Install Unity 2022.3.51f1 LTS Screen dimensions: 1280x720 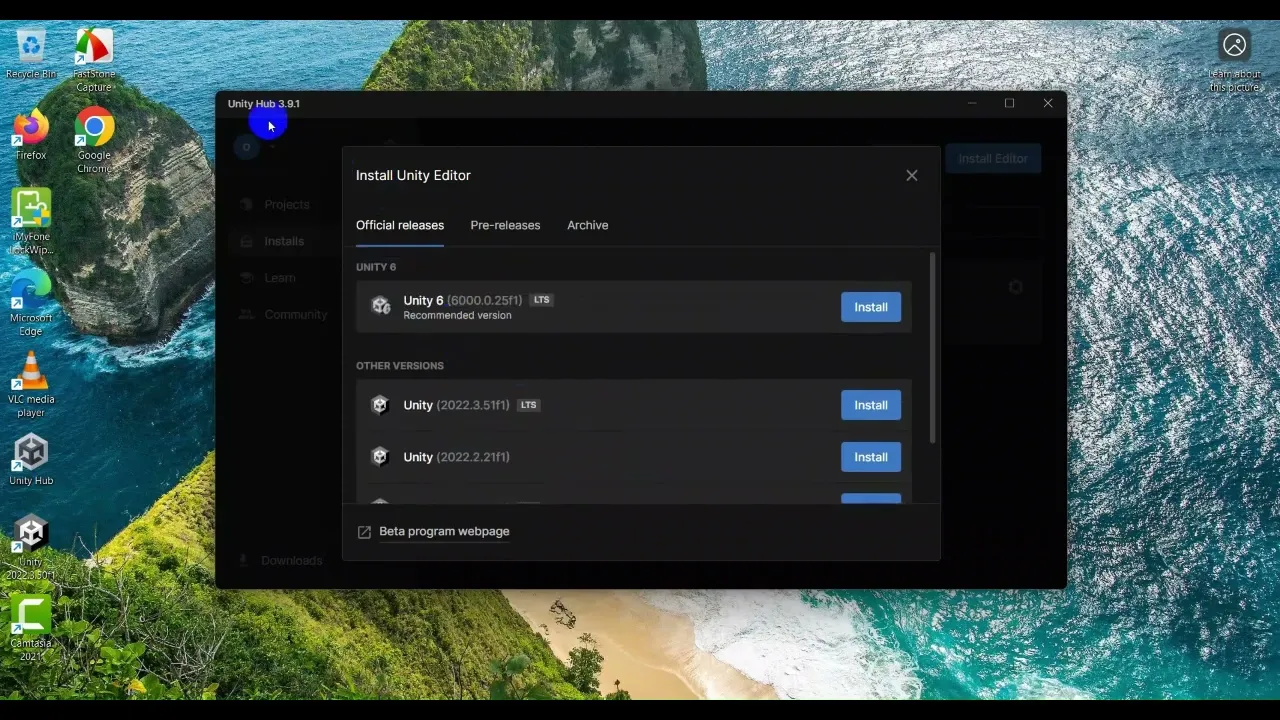click(871, 405)
